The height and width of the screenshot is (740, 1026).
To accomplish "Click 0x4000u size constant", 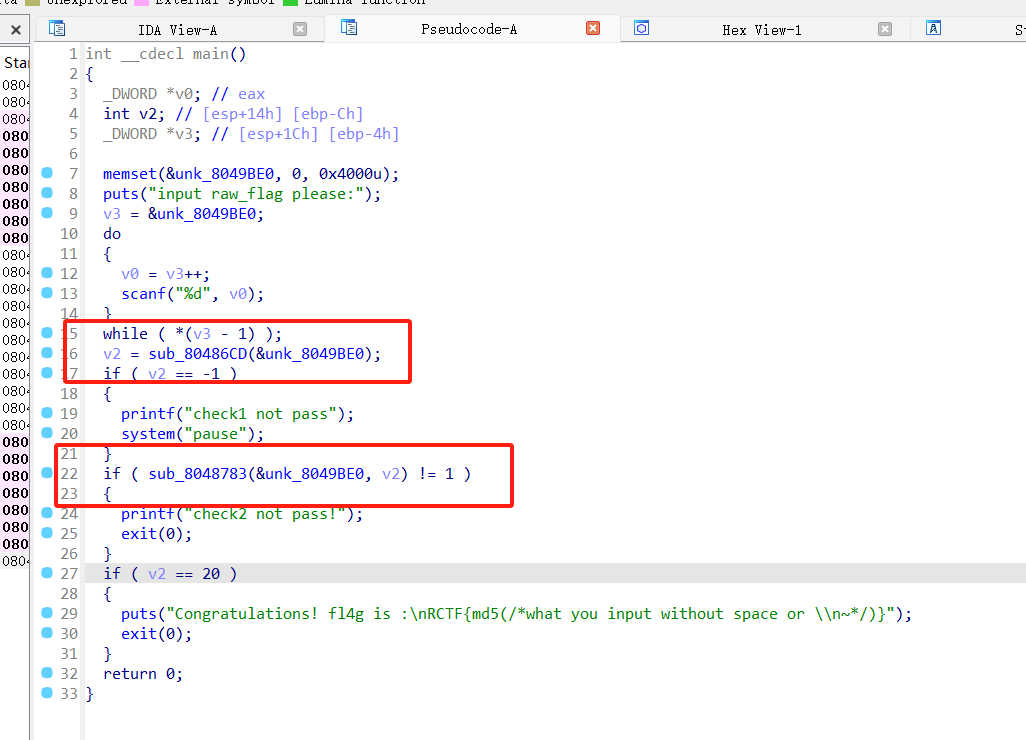I will click(x=350, y=174).
